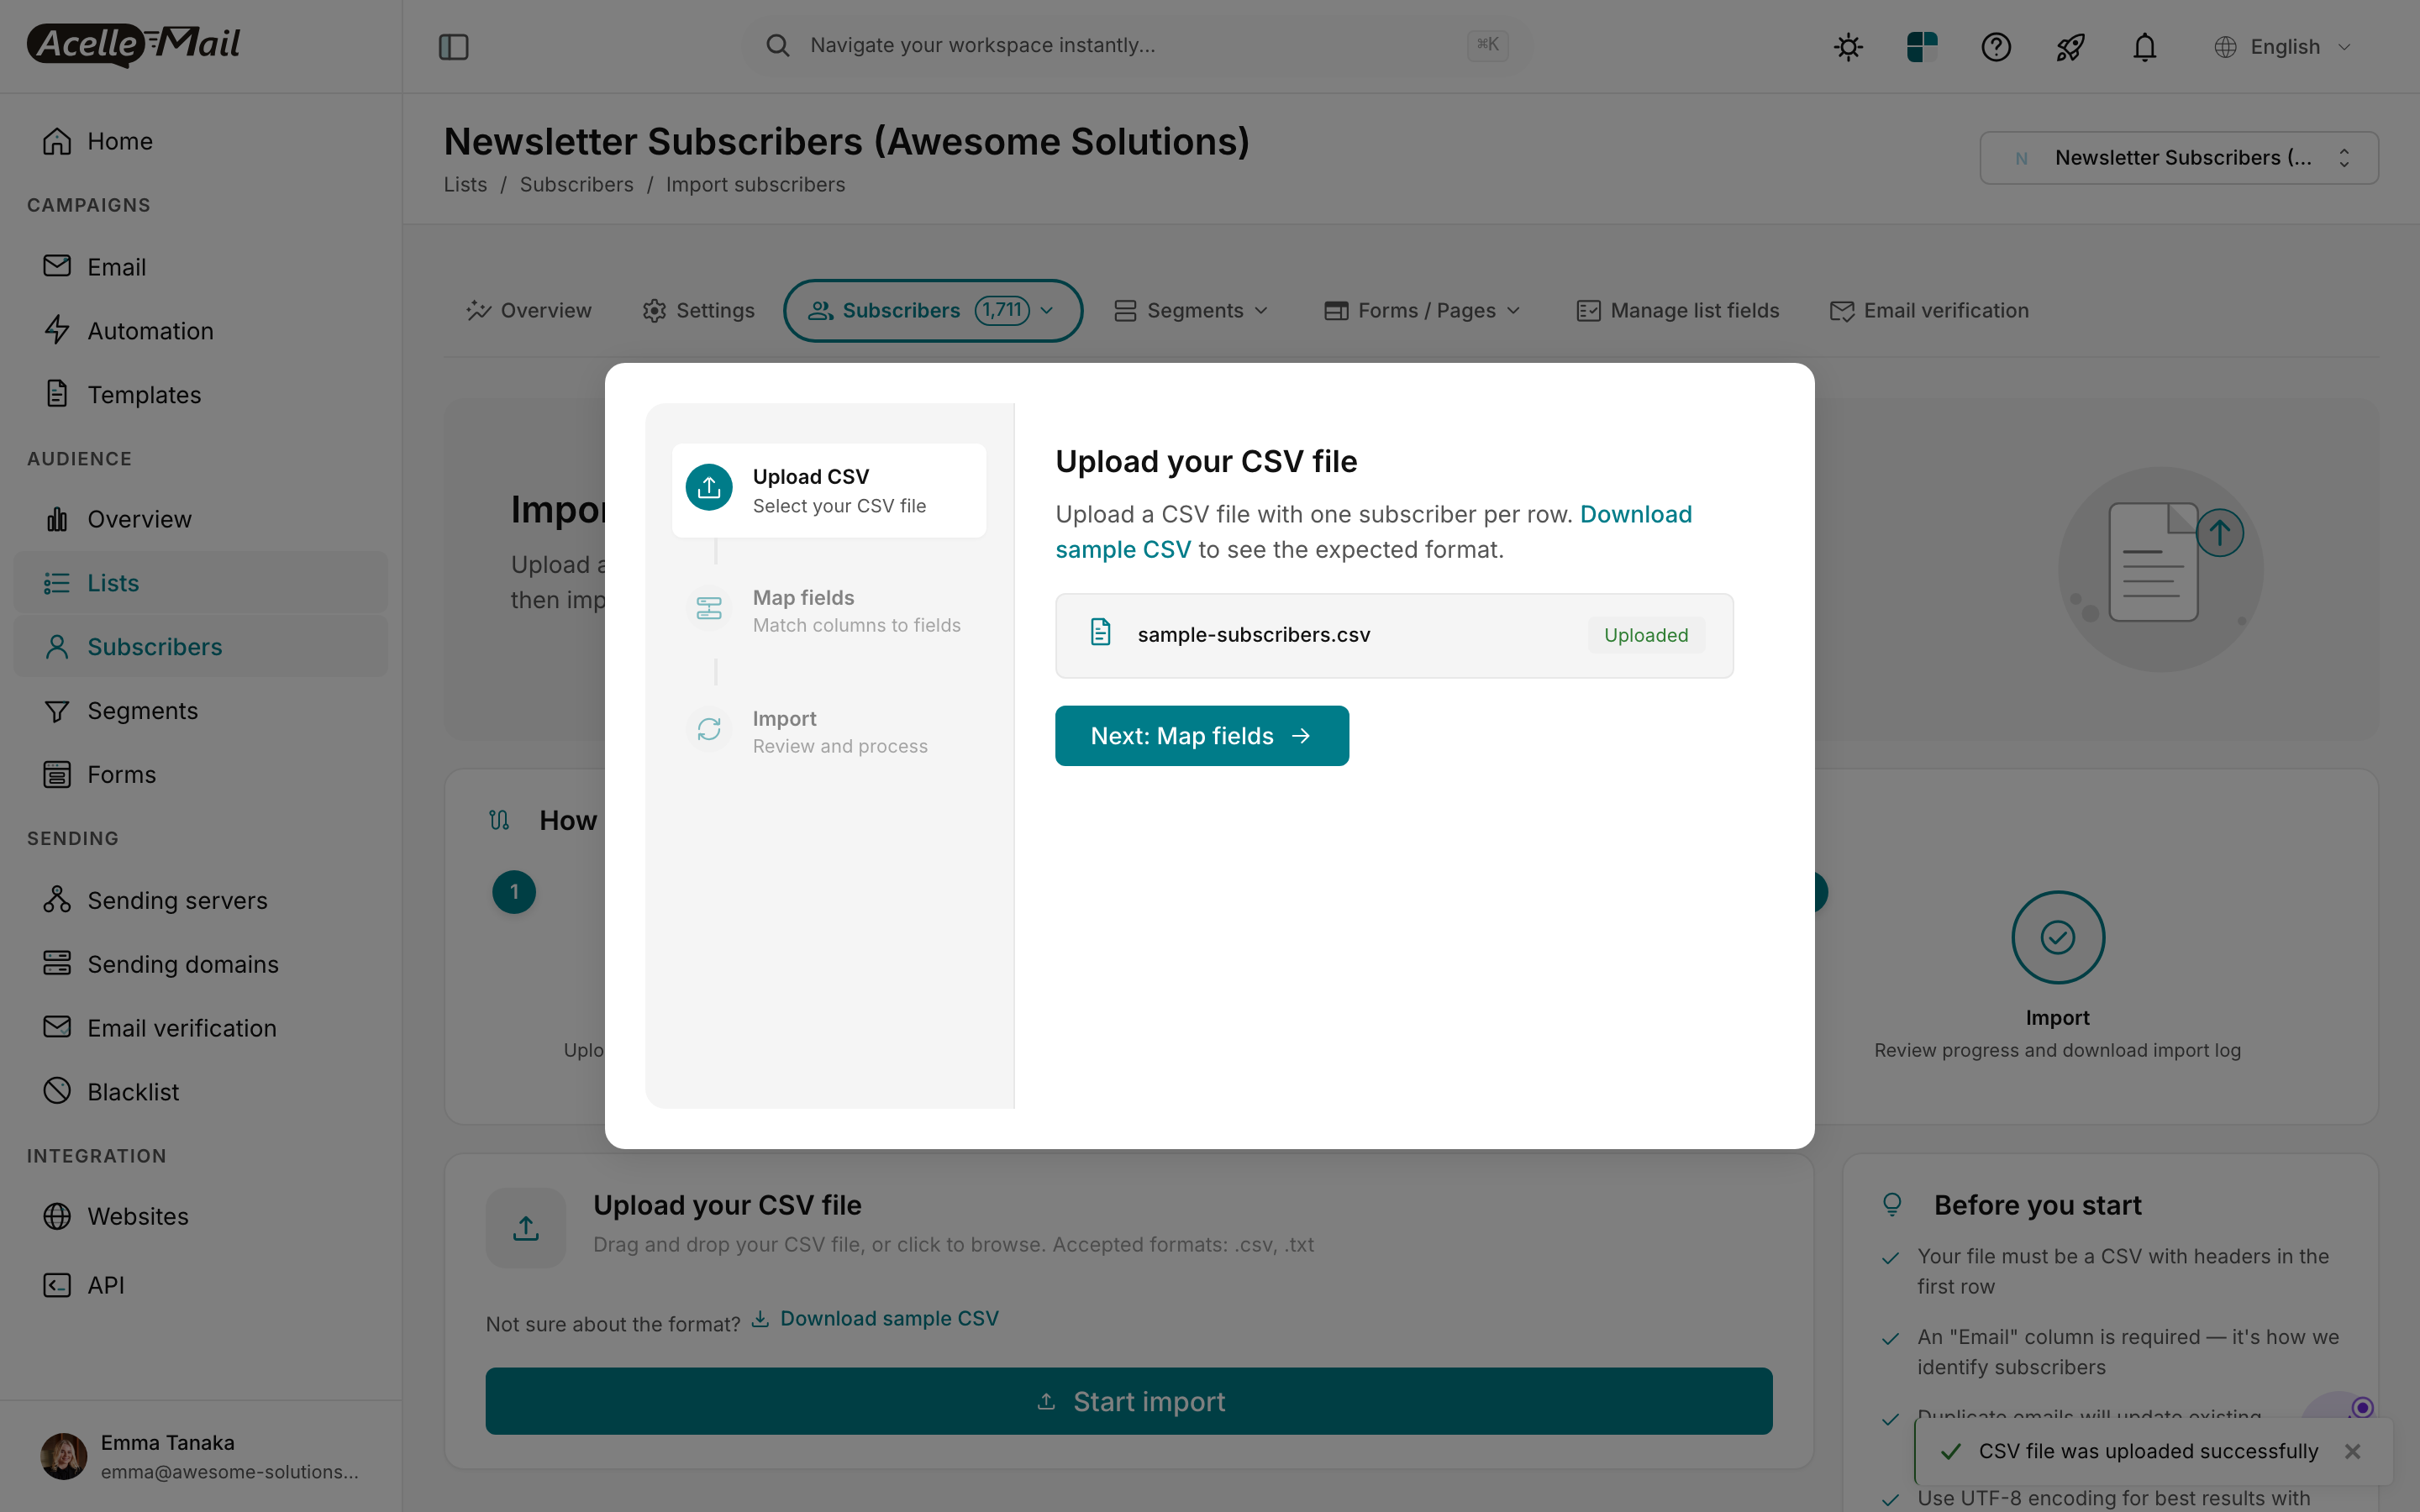Click Next: Map fields button
Image resolution: width=2420 pixels, height=1512 pixels.
(1201, 736)
